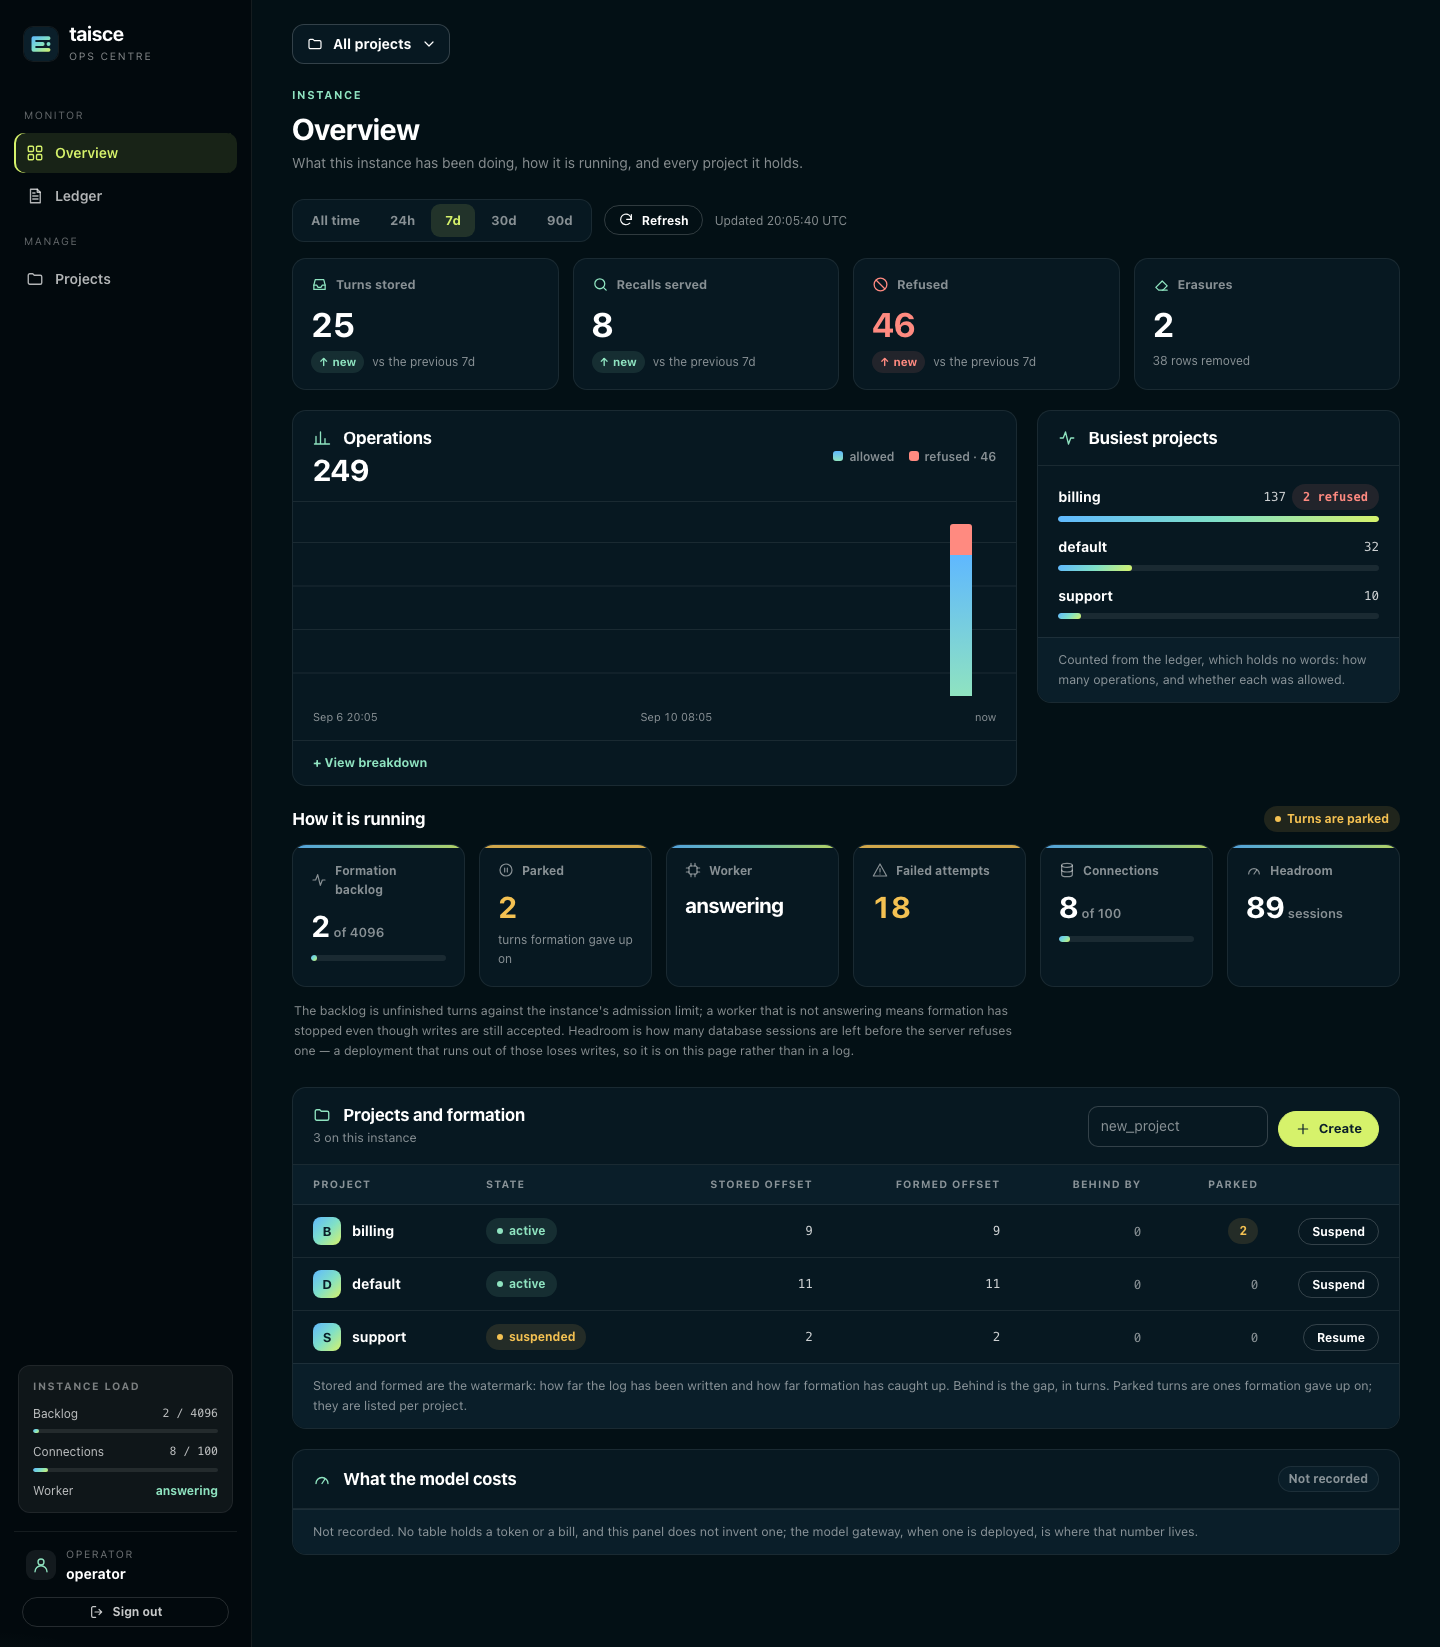
Task: Click the Connections database icon
Action: [x=1067, y=870]
